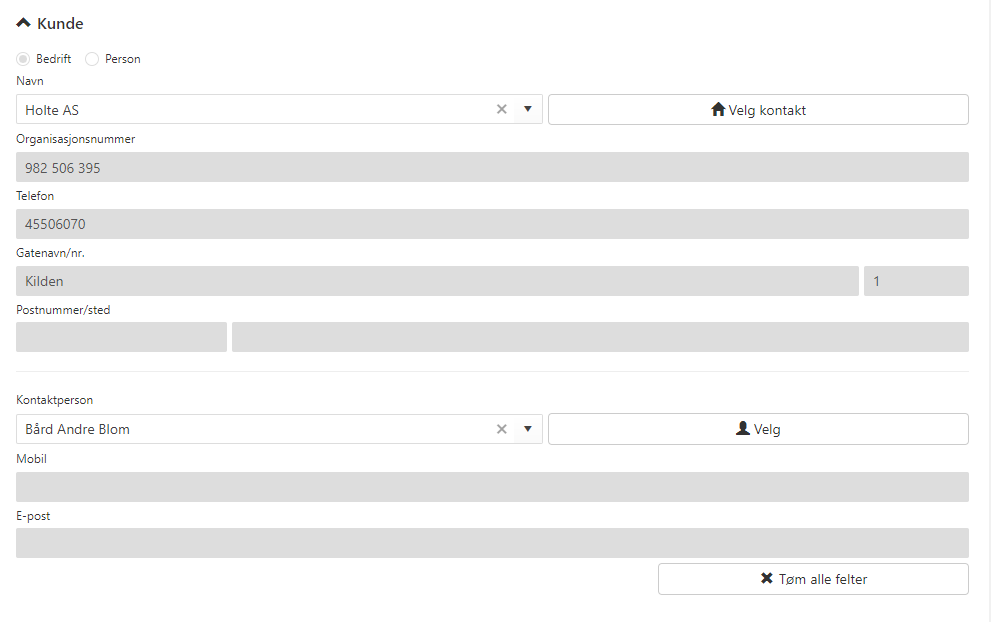Viewport: 991px width, 624px height.
Task: Click the street number field
Action: pos(915,281)
